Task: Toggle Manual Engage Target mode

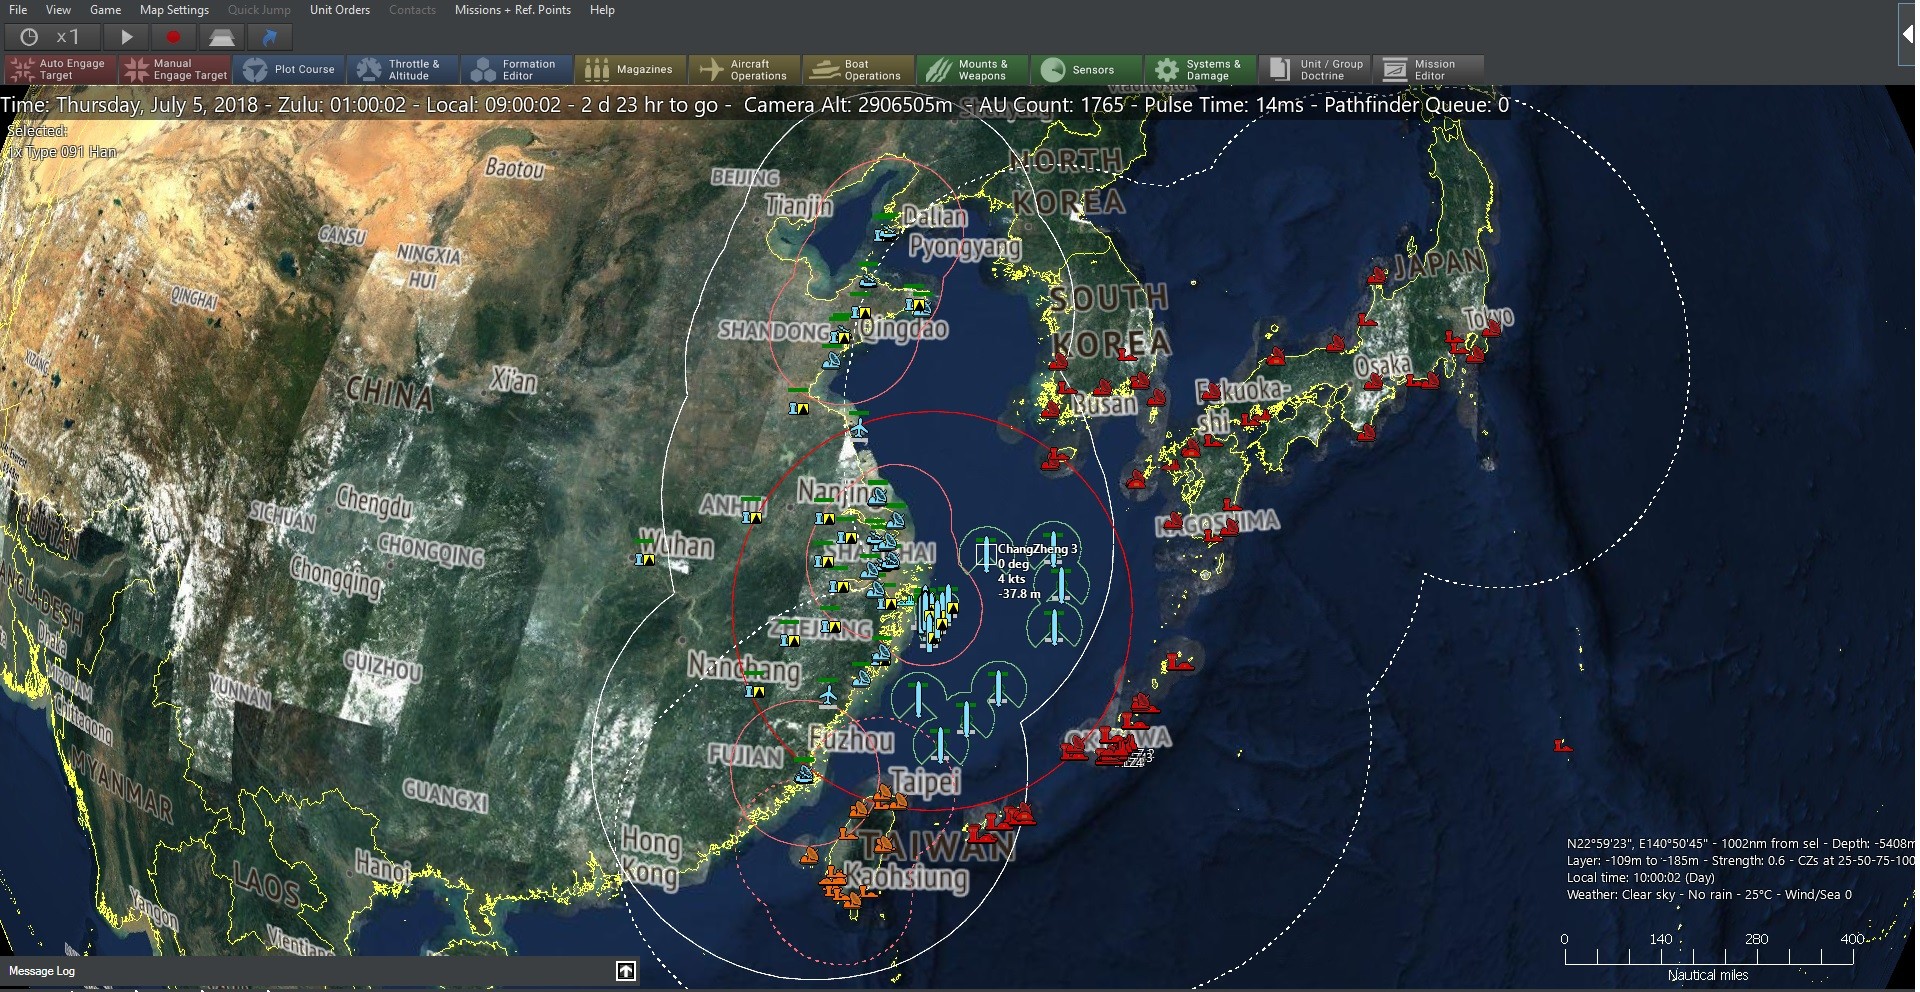Action: tap(174, 69)
